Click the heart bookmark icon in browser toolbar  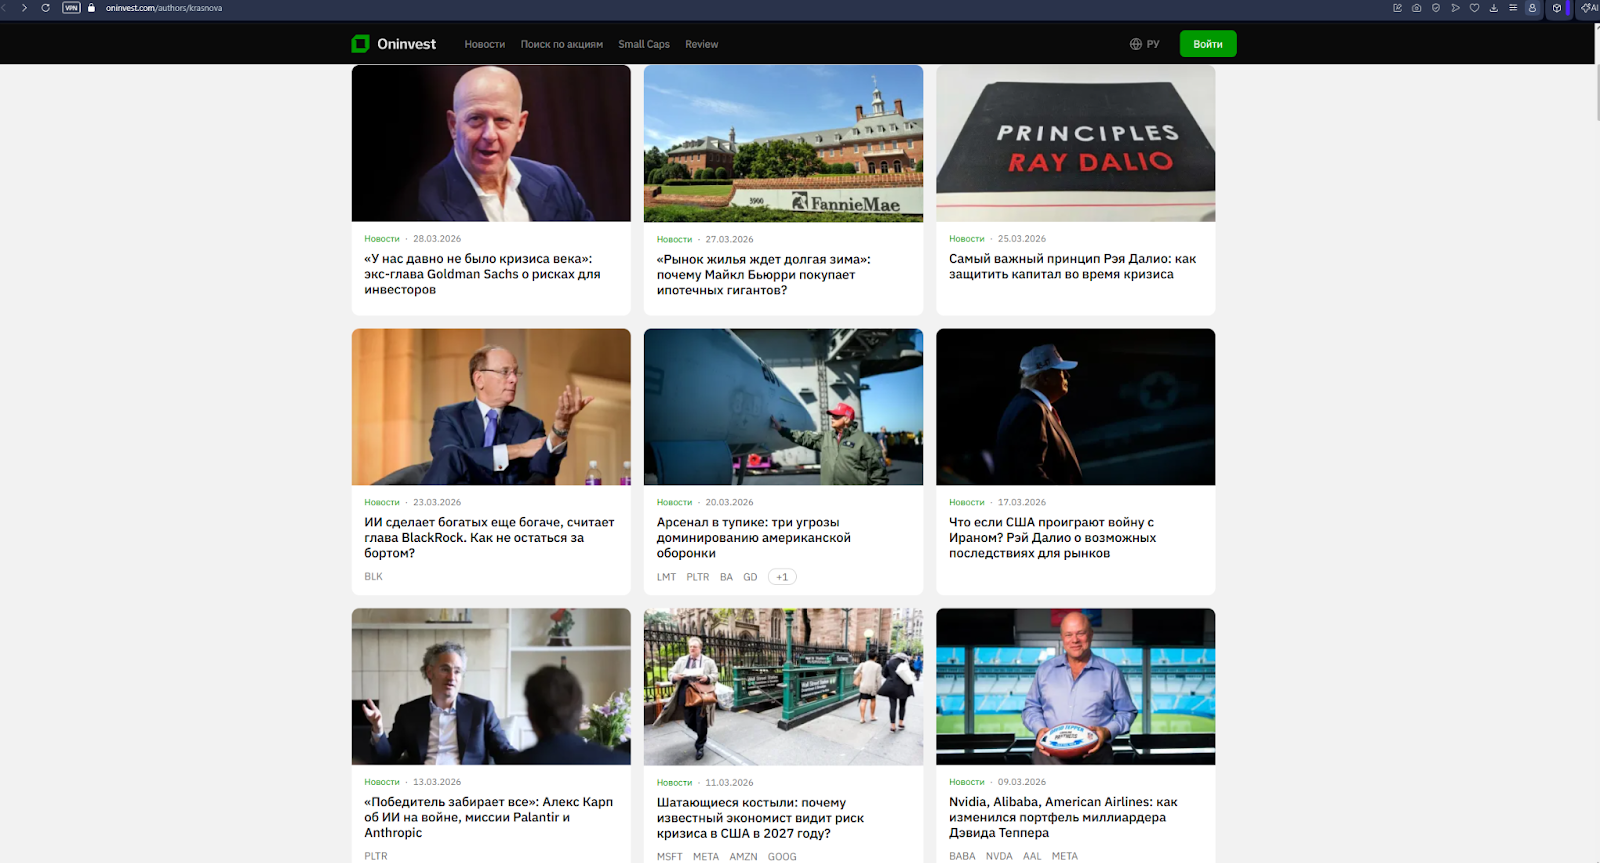tap(1474, 8)
